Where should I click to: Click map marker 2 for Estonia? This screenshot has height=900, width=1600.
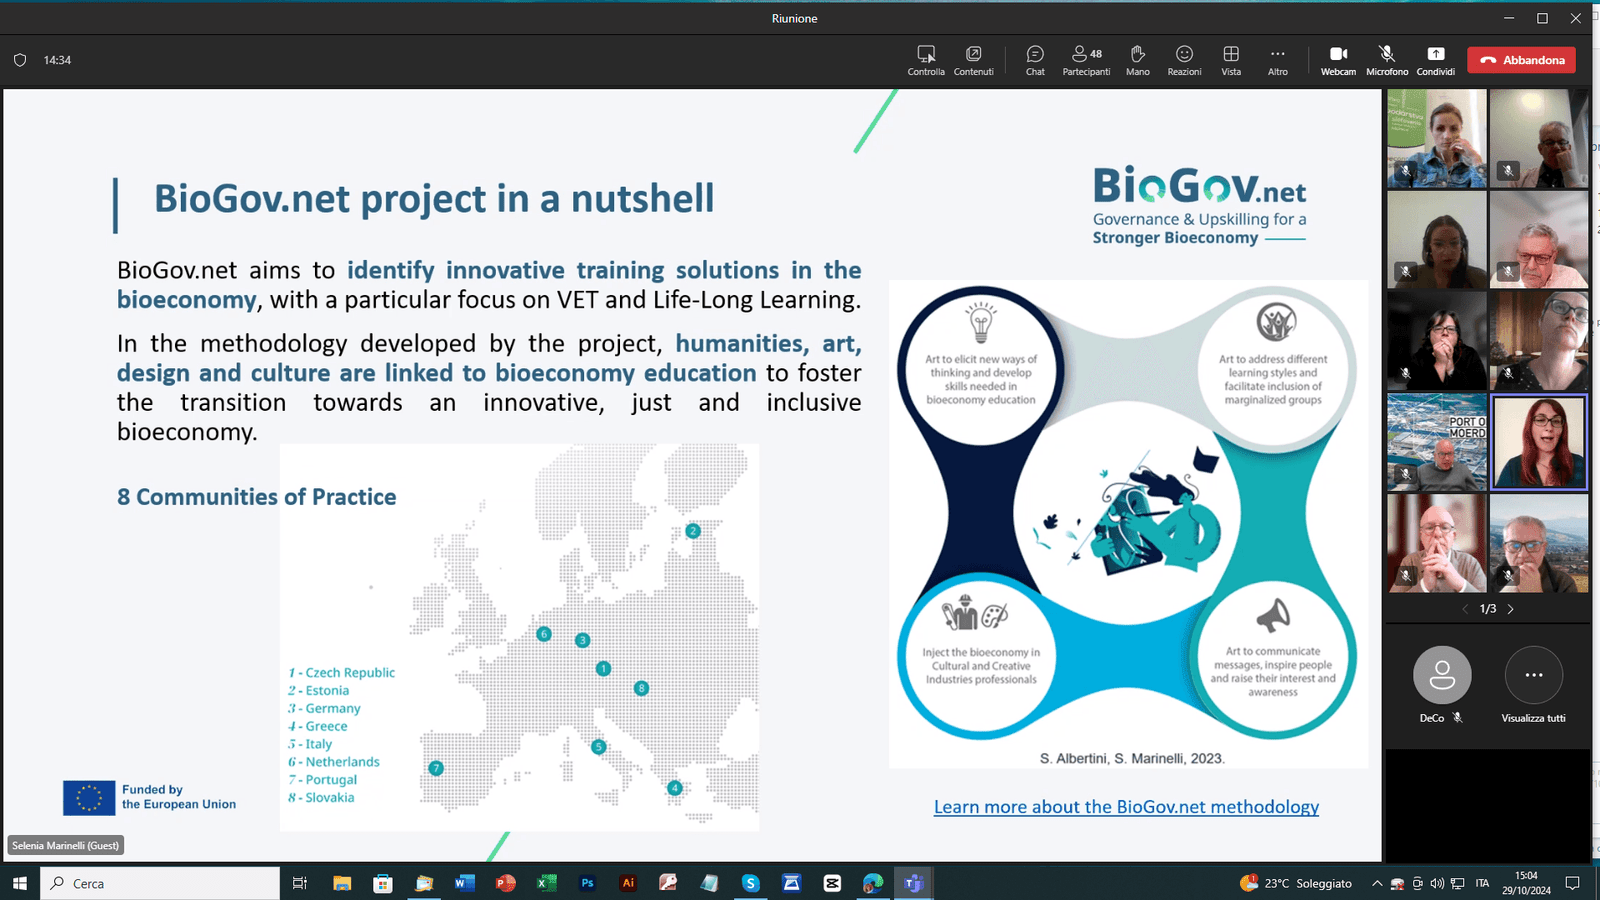[x=693, y=531]
